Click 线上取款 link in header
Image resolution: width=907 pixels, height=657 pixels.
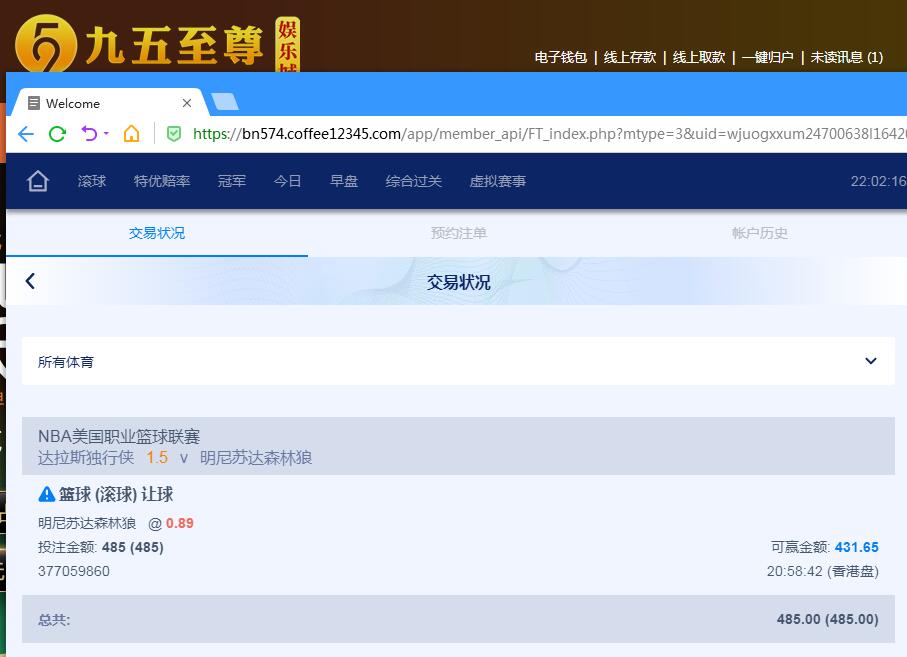click(698, 57)
